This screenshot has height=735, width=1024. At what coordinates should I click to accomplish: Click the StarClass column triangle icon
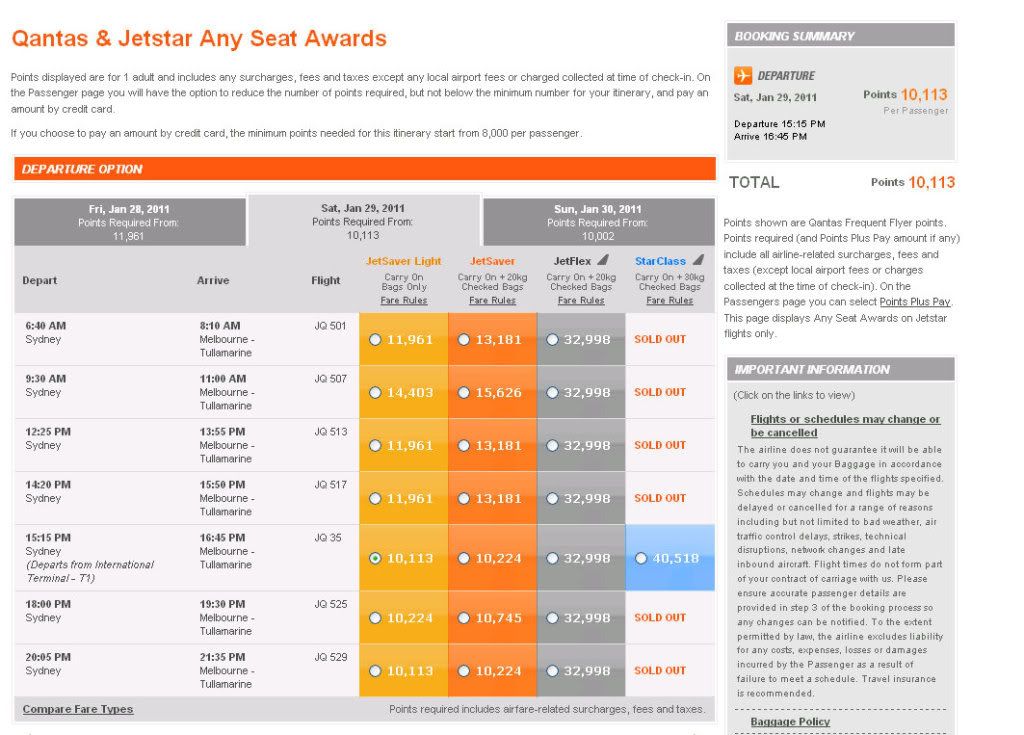(698, 259)
